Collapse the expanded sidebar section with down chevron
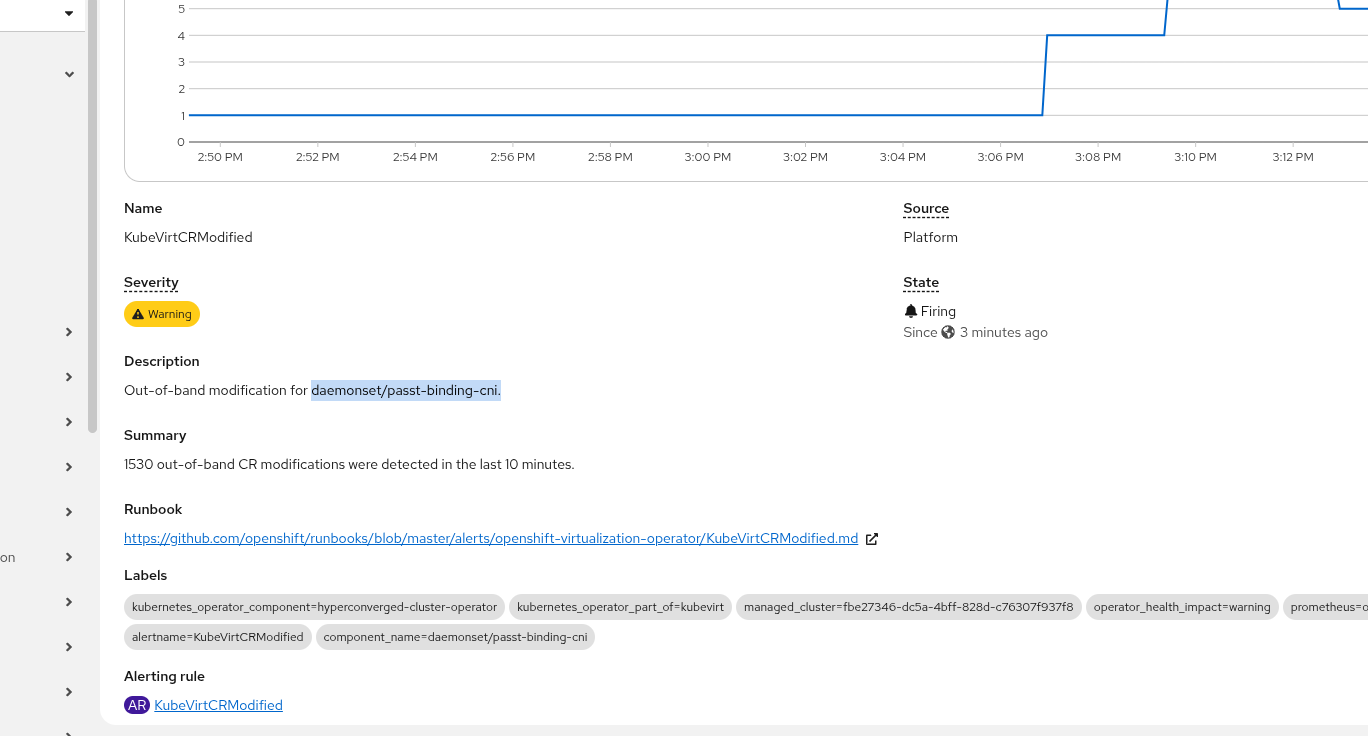The height and width of the screenshot is (736, 1368). coord(69,74)
